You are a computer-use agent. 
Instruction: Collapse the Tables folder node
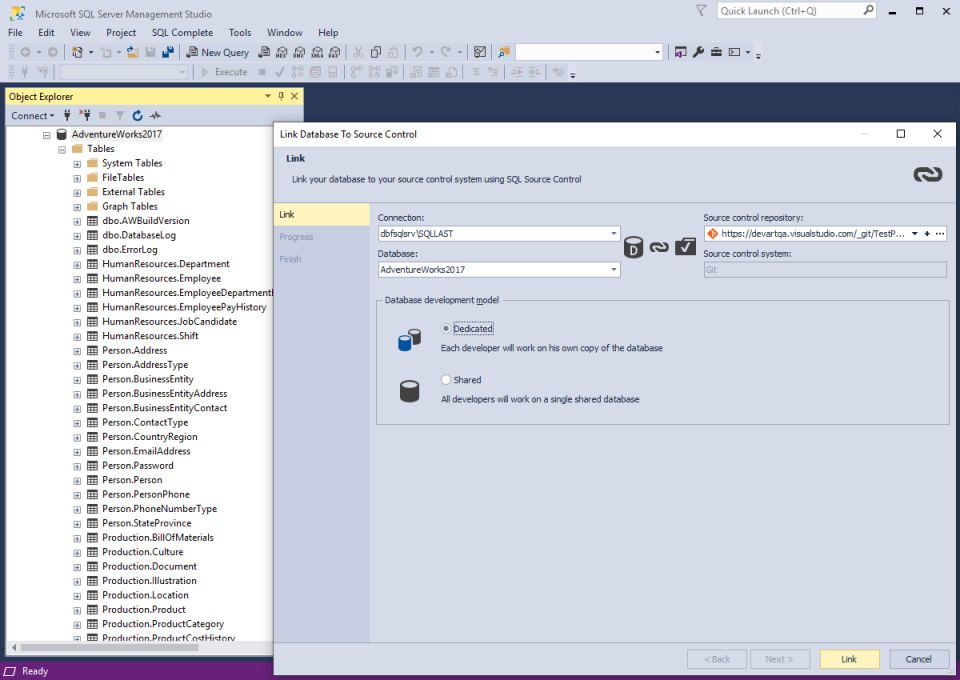tap(62, 149)
